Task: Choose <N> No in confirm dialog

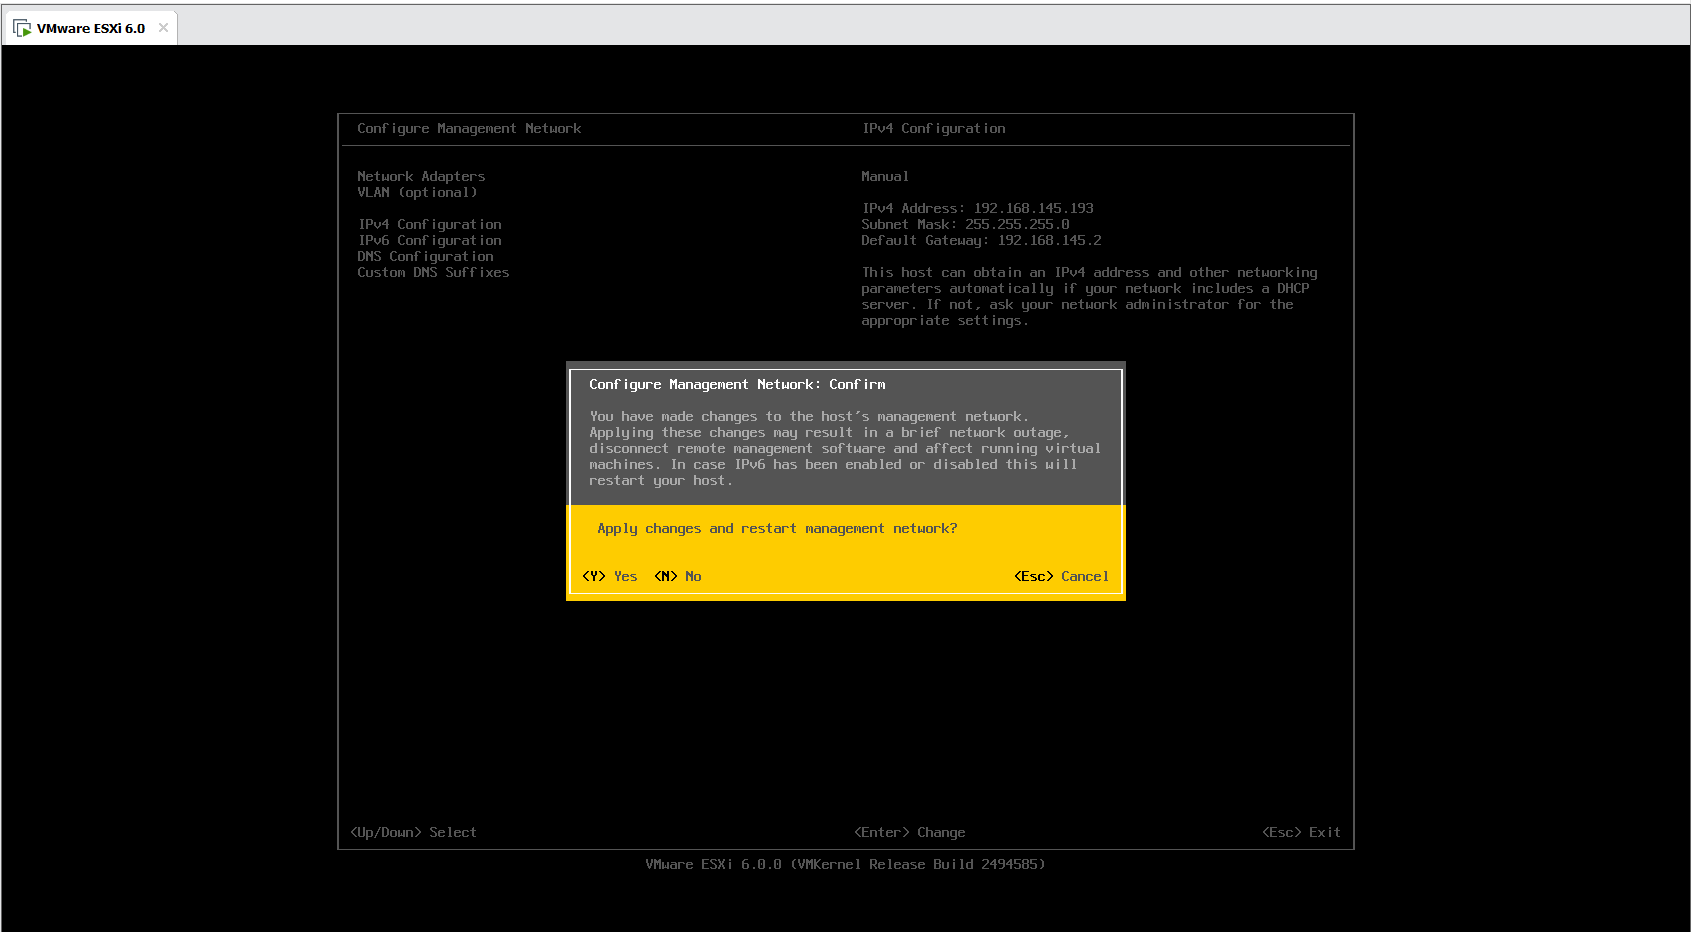Action: tap(678, 576)
